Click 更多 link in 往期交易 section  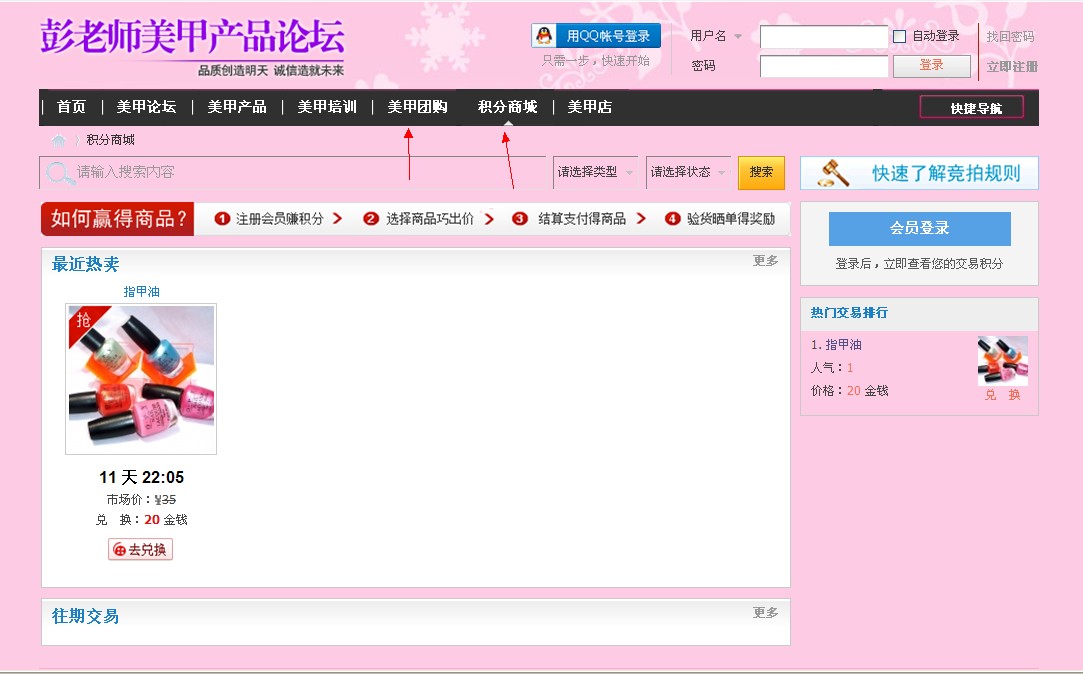coord(765,613)
